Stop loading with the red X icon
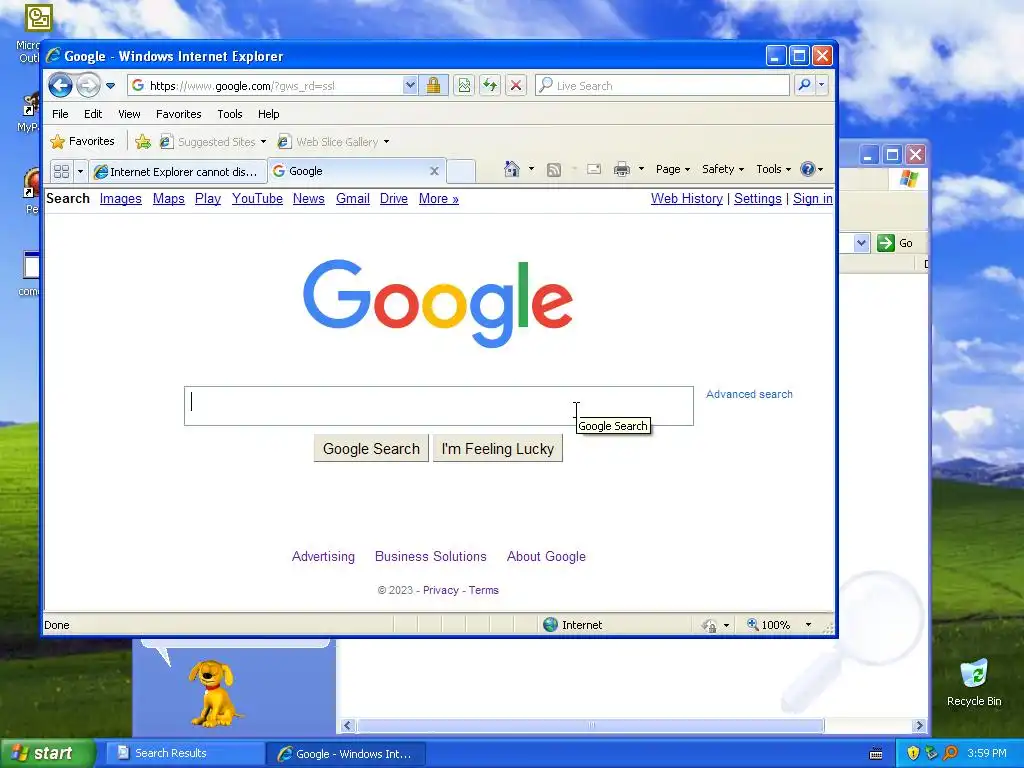The image size is (1024, 768). pos(516,86)
